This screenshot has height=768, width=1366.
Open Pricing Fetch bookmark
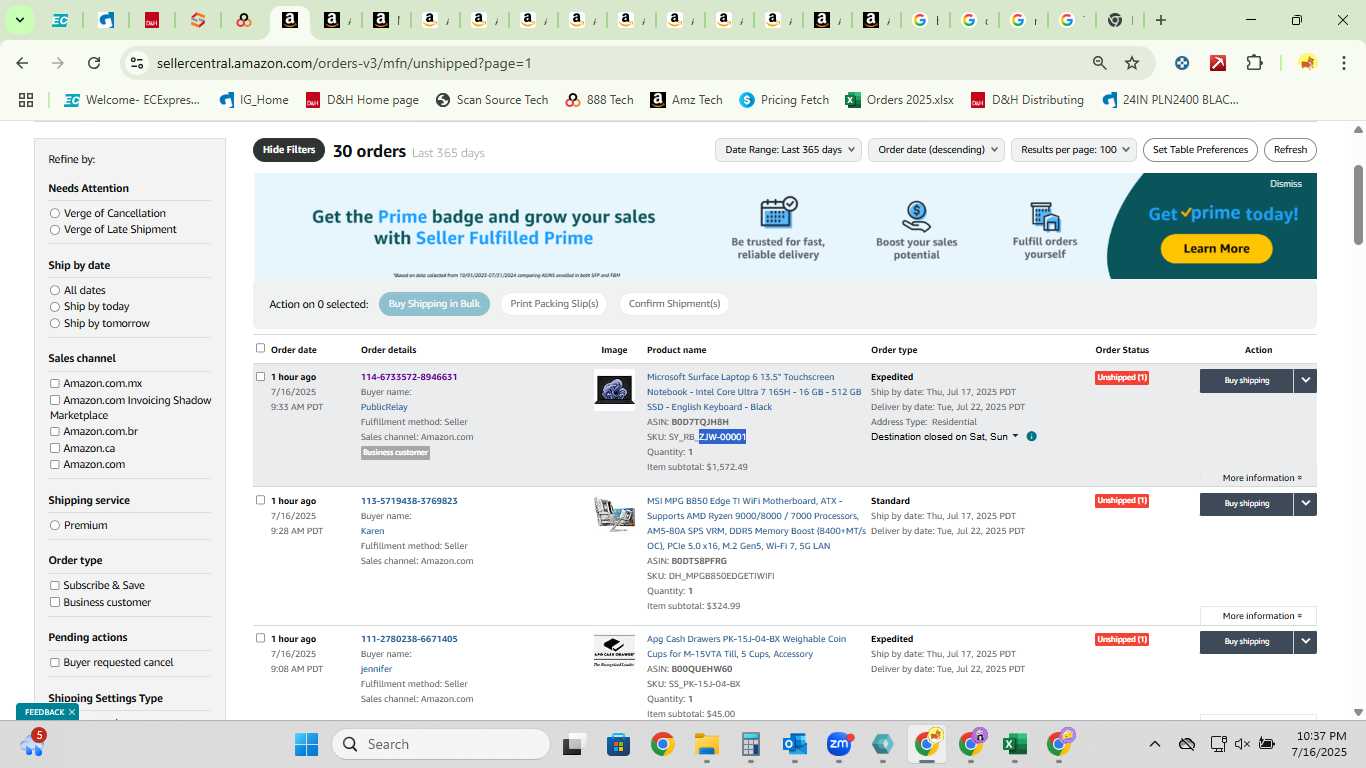[784, 100]
